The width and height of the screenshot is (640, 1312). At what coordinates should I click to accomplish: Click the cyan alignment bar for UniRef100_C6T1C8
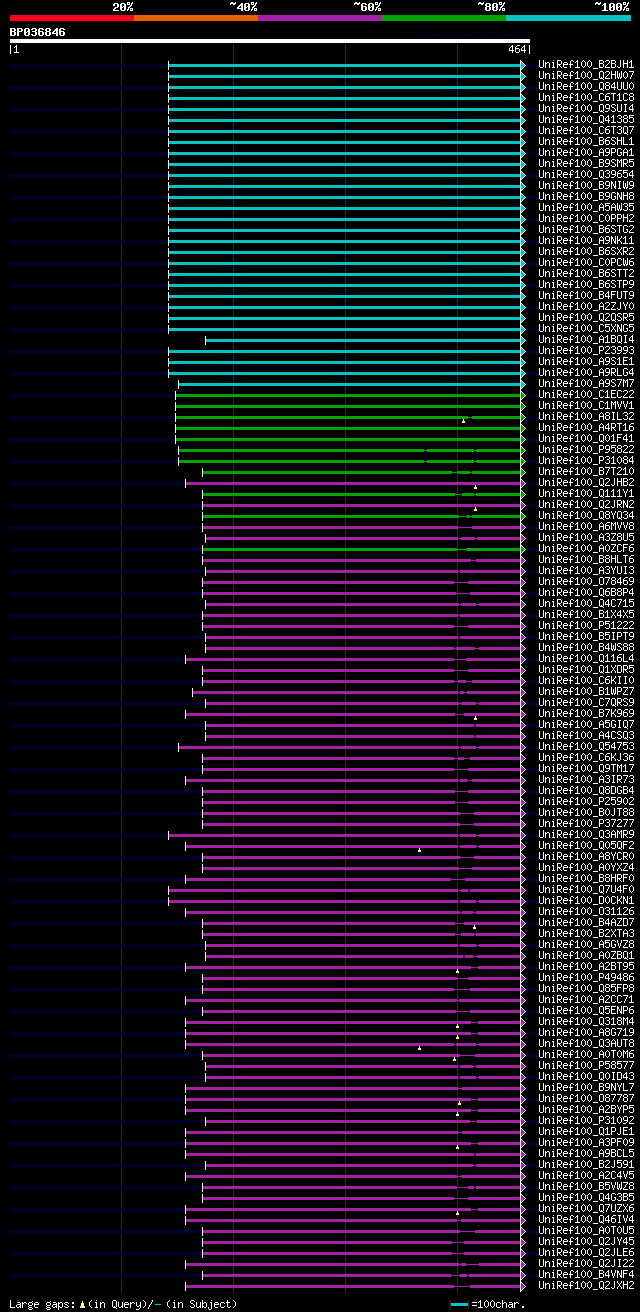click(346, 97)
